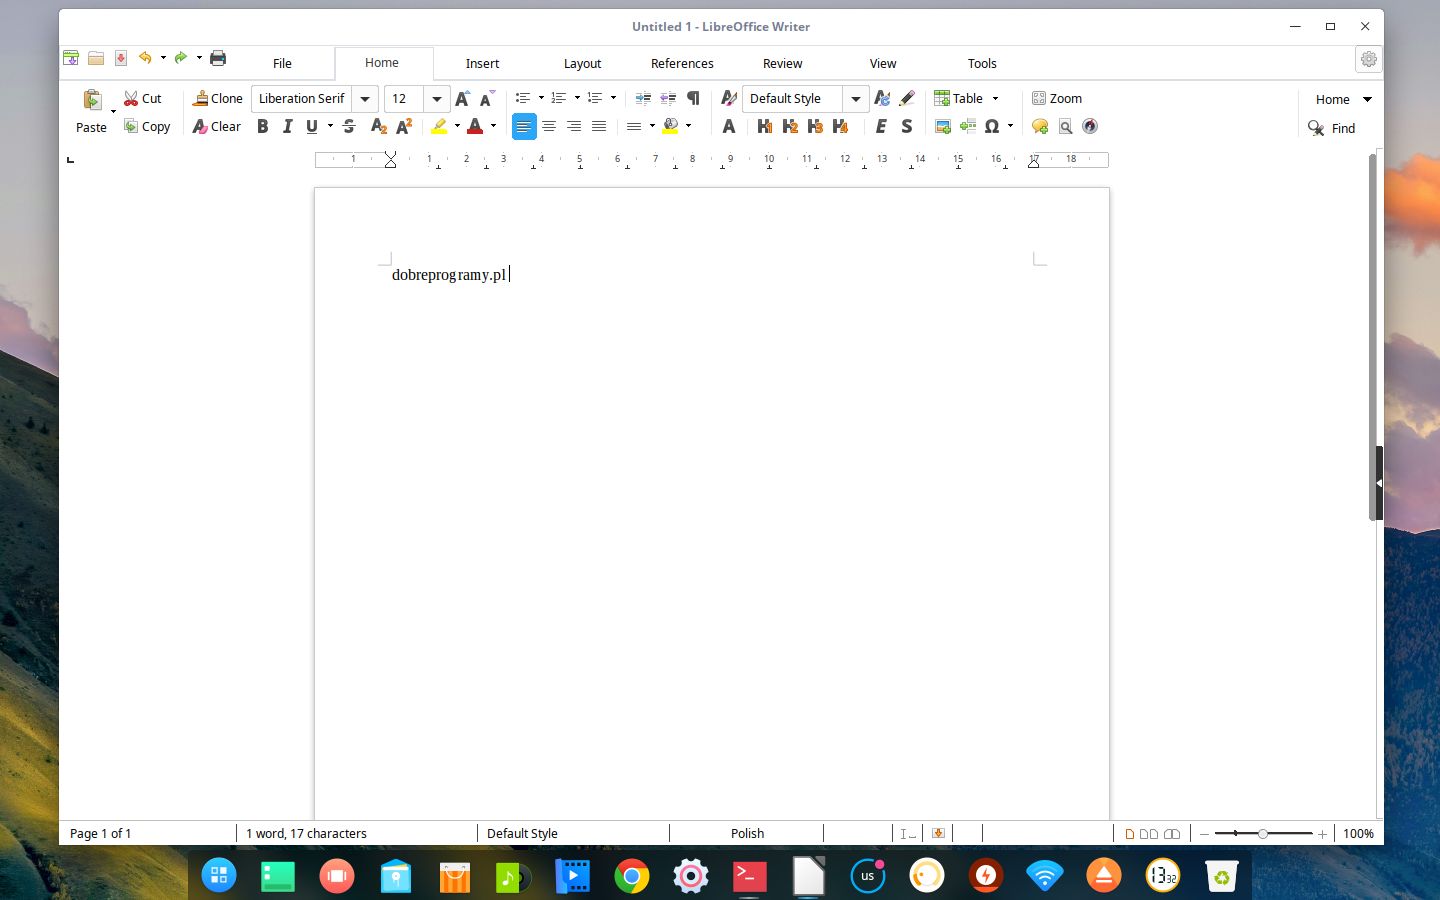Open the settings gear at the ribbon's right
This screenshot has width=1440, height=900.
click(x=1369, y=59)
